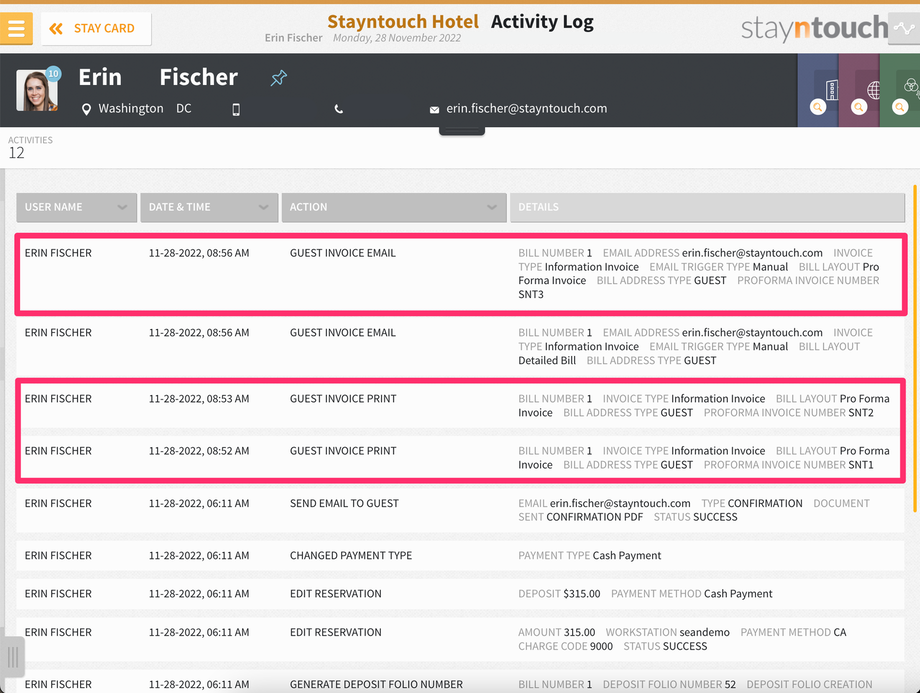Click the Details column header
The image size is (920, 693).
click(707, 207)
